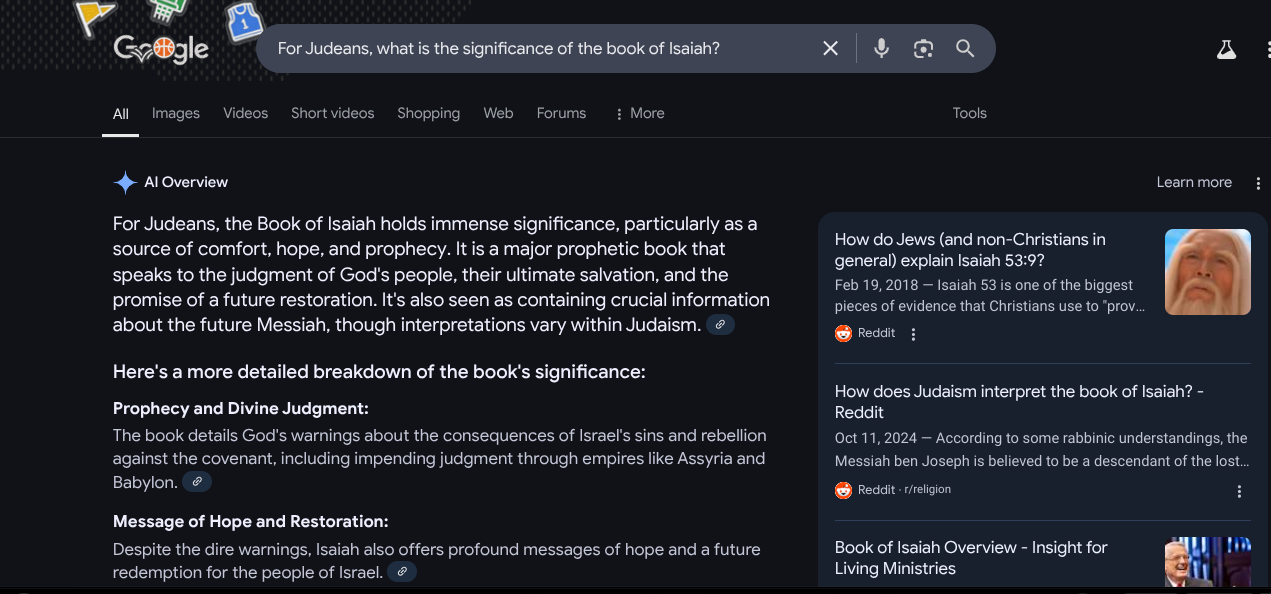Click Reddit icon under Judaism interpret result
The height and width of the screenshot is (594, 1271).
pos(843,490)
